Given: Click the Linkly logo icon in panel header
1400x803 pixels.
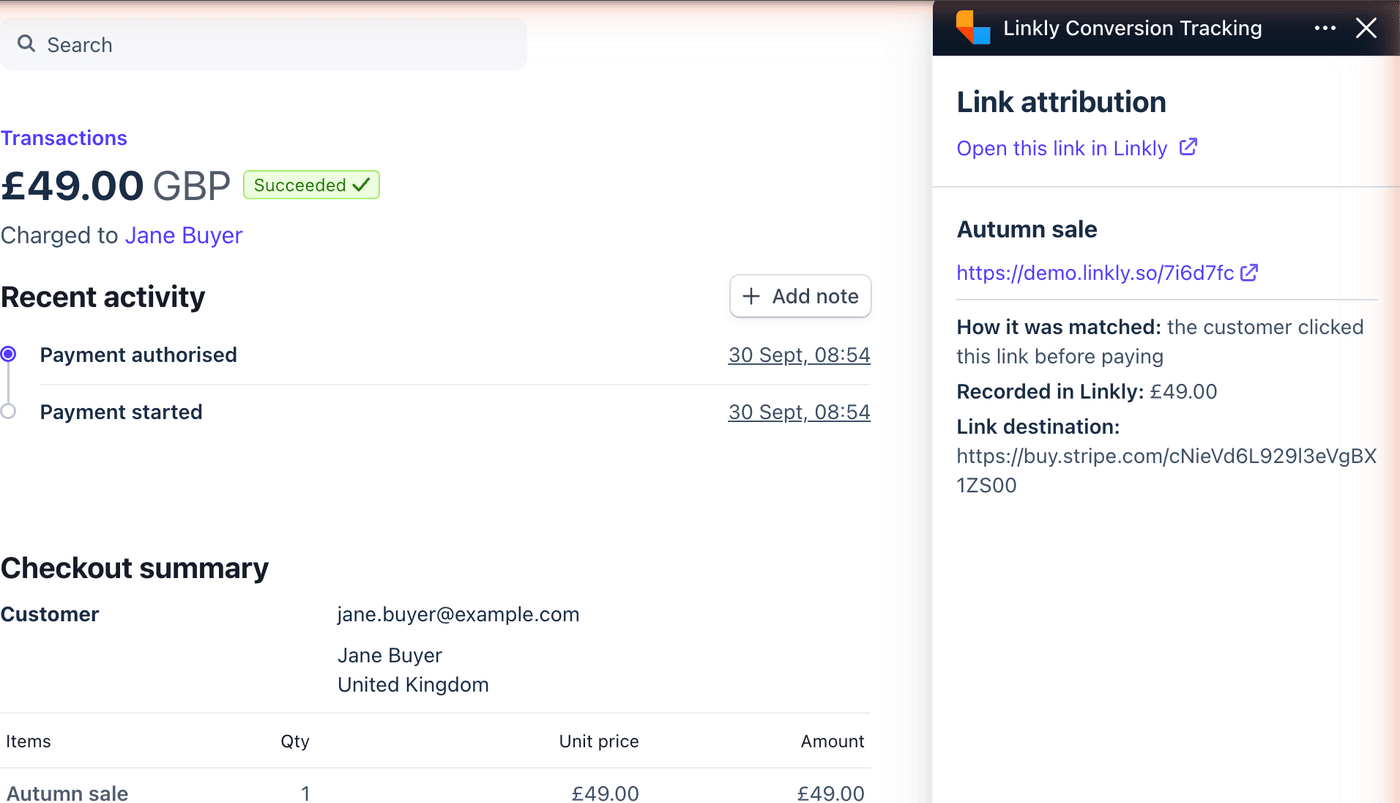Looking at the screenshot, I should pyautogui.click(x=973, y=28).
